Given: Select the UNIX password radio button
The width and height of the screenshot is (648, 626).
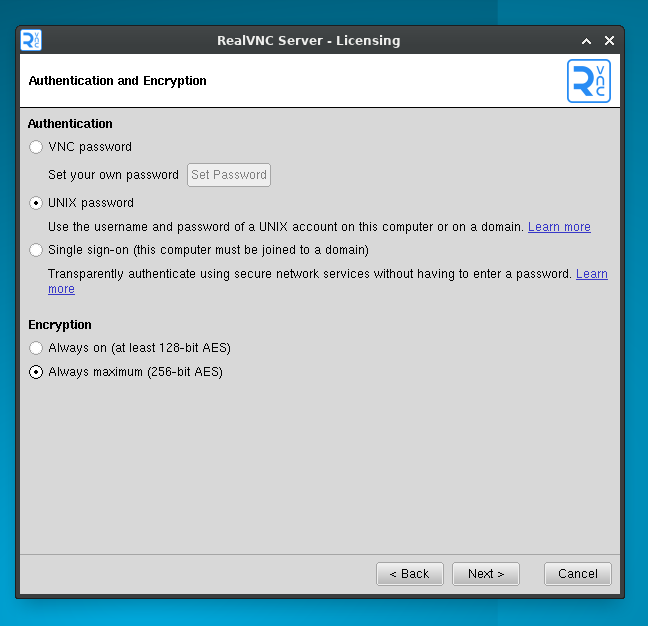Looking at the screenshot, I should [37, 203].
